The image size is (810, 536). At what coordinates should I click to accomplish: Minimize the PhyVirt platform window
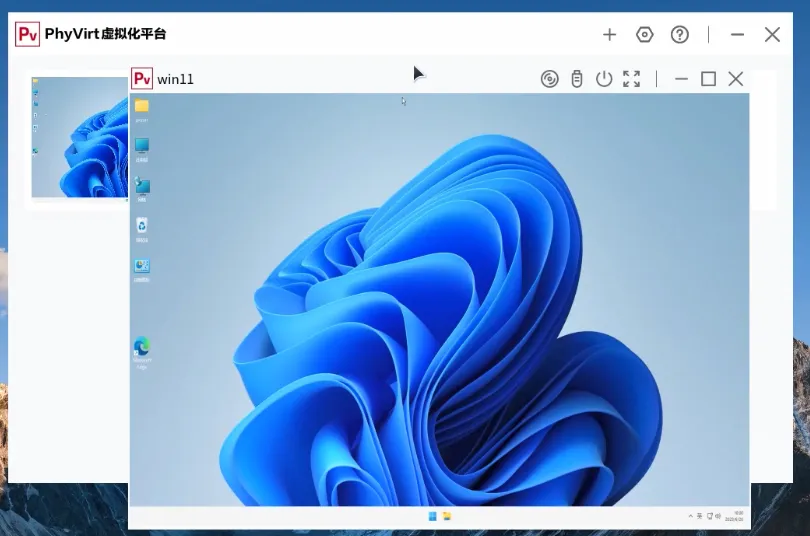tap(738, 35)
